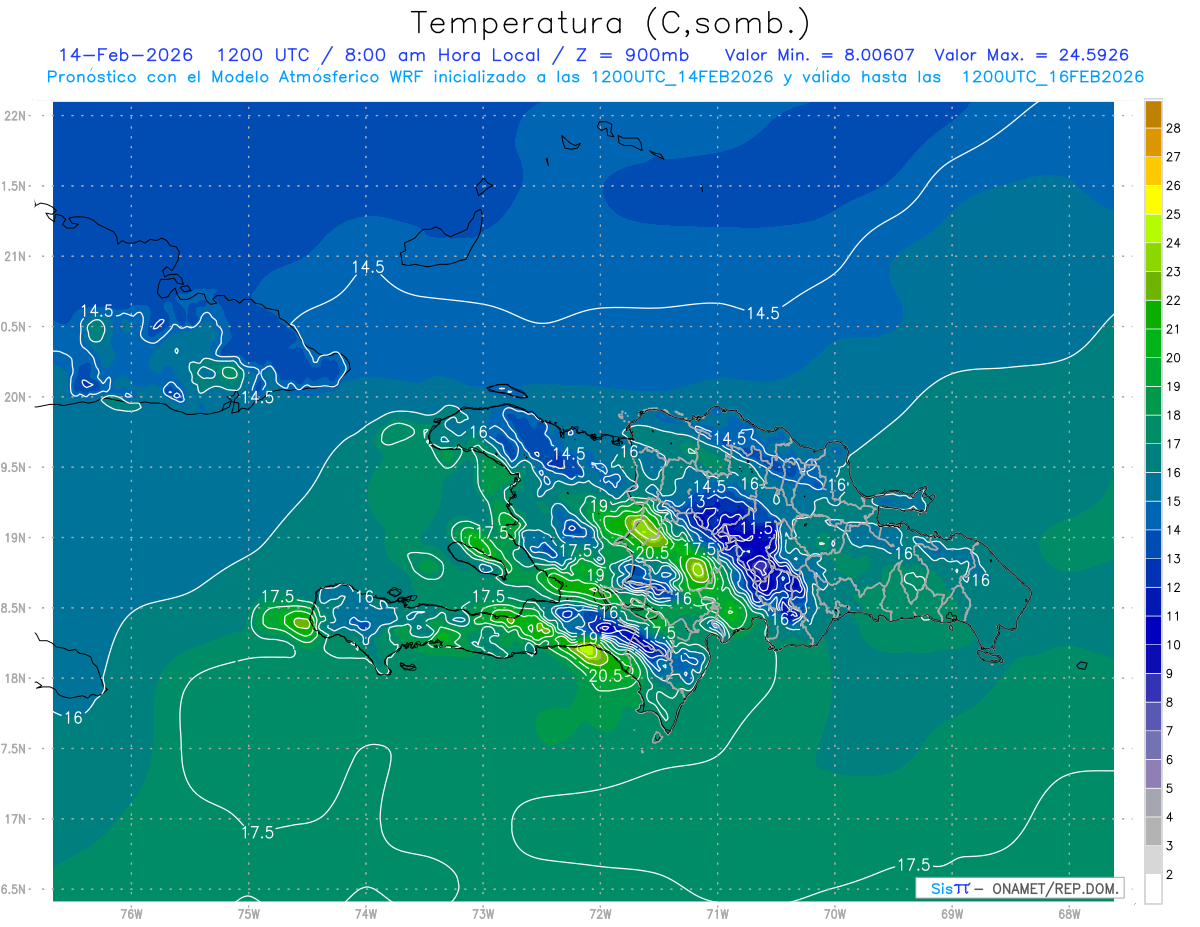Click the '17N' latitude axis label
Screen dimensions: 1200x927
click(x=15, y=819)
